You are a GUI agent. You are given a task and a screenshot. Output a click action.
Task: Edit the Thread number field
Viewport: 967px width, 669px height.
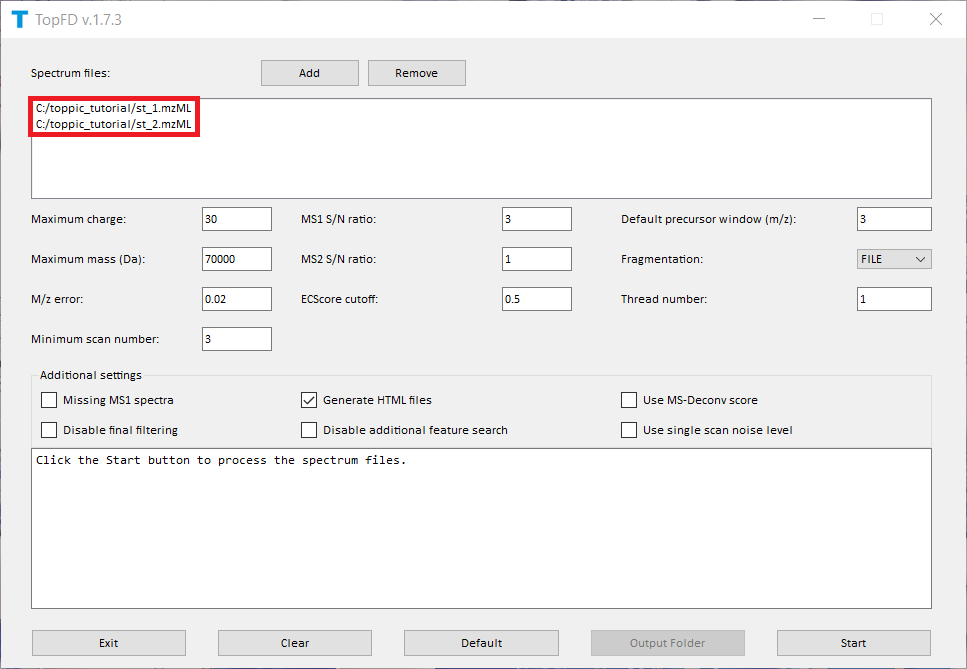893,299
